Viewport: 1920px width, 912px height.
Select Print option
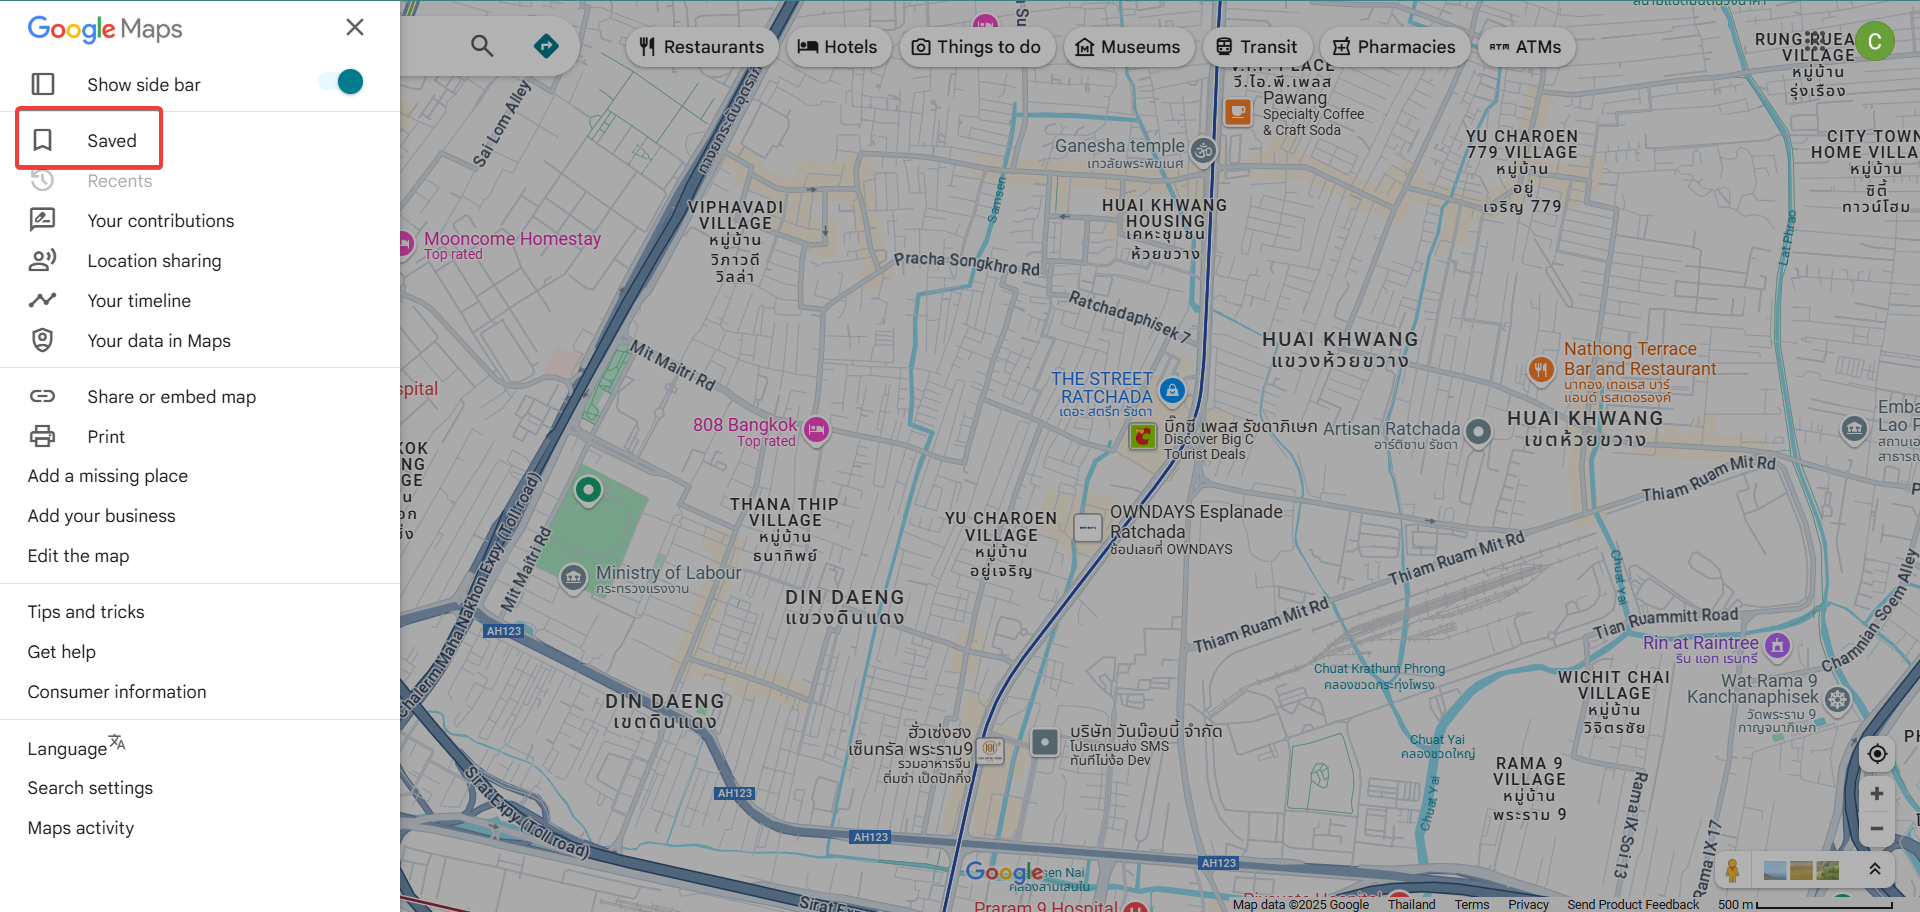pos(106,437)
